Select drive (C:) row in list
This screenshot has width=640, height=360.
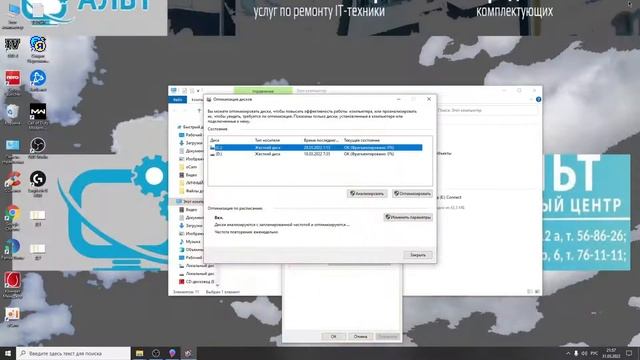coord(316,147)
